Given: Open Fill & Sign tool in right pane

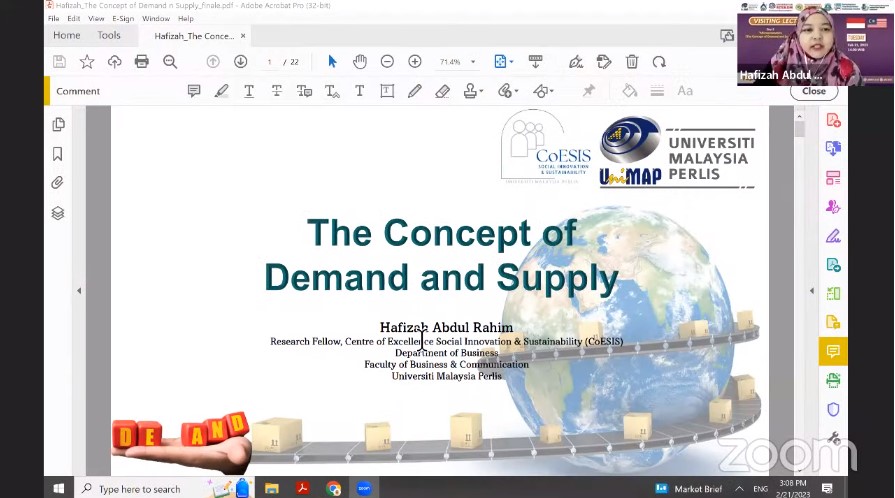Looking at the screenshot, I should [833, 236].
